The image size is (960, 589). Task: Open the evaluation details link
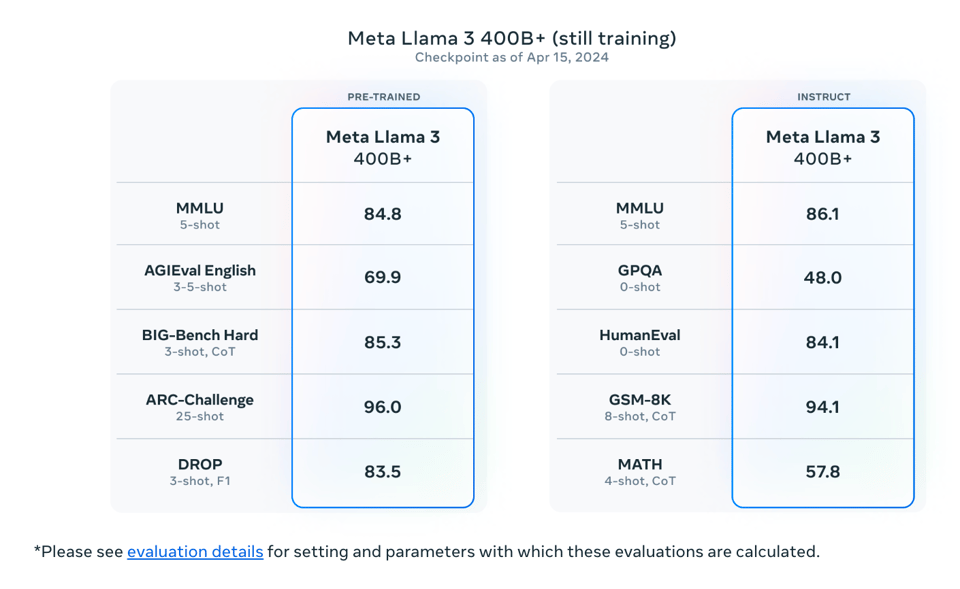tap(195, 552)
